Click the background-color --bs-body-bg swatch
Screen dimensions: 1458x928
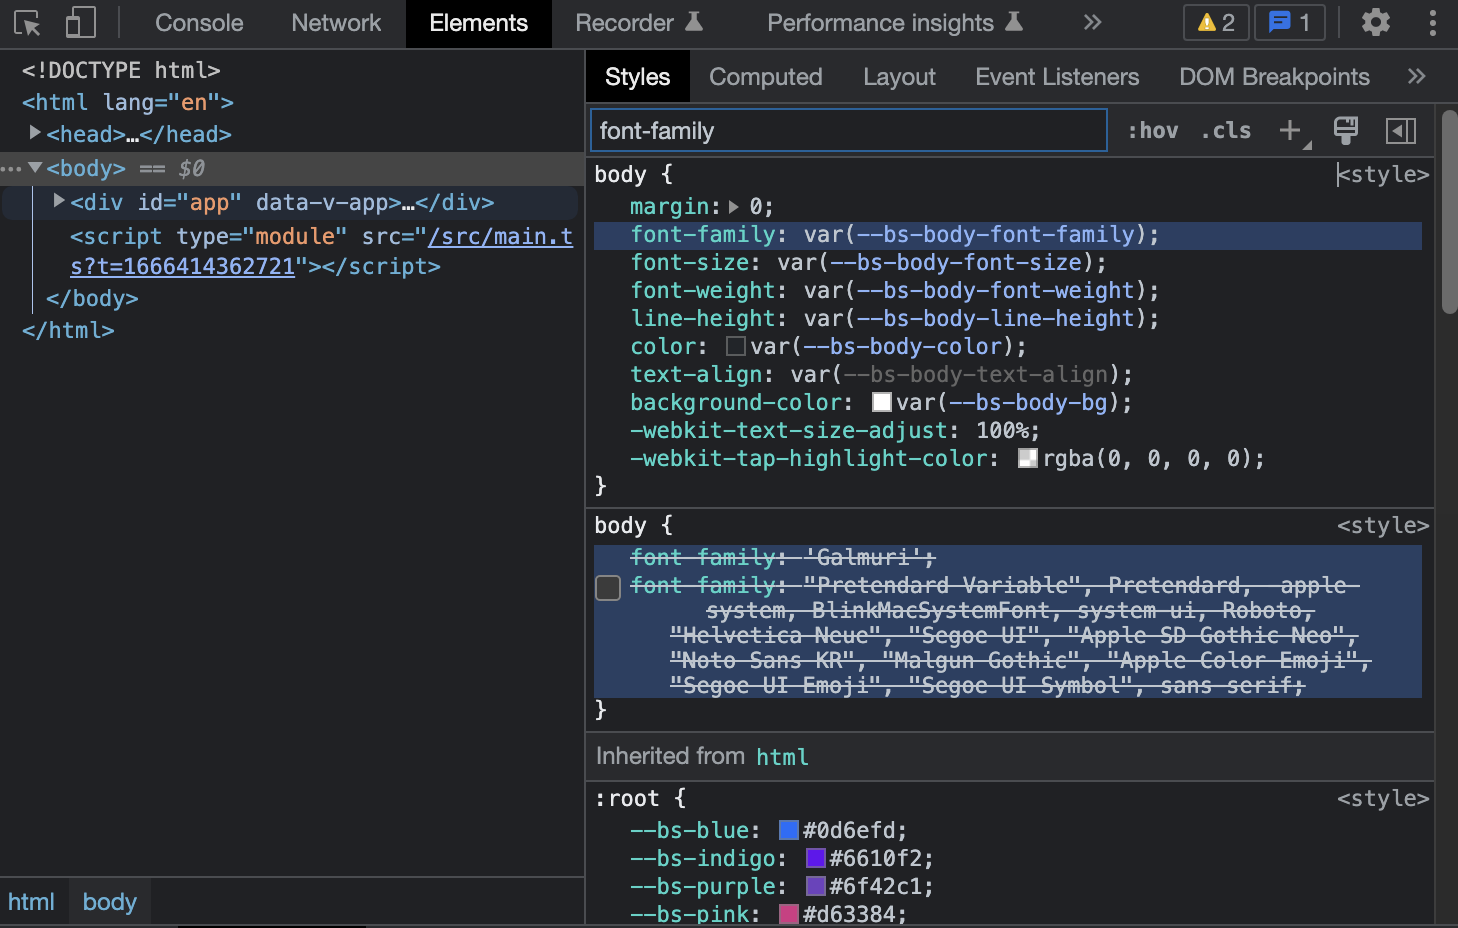pyautogui.click(x=882, y=402)
